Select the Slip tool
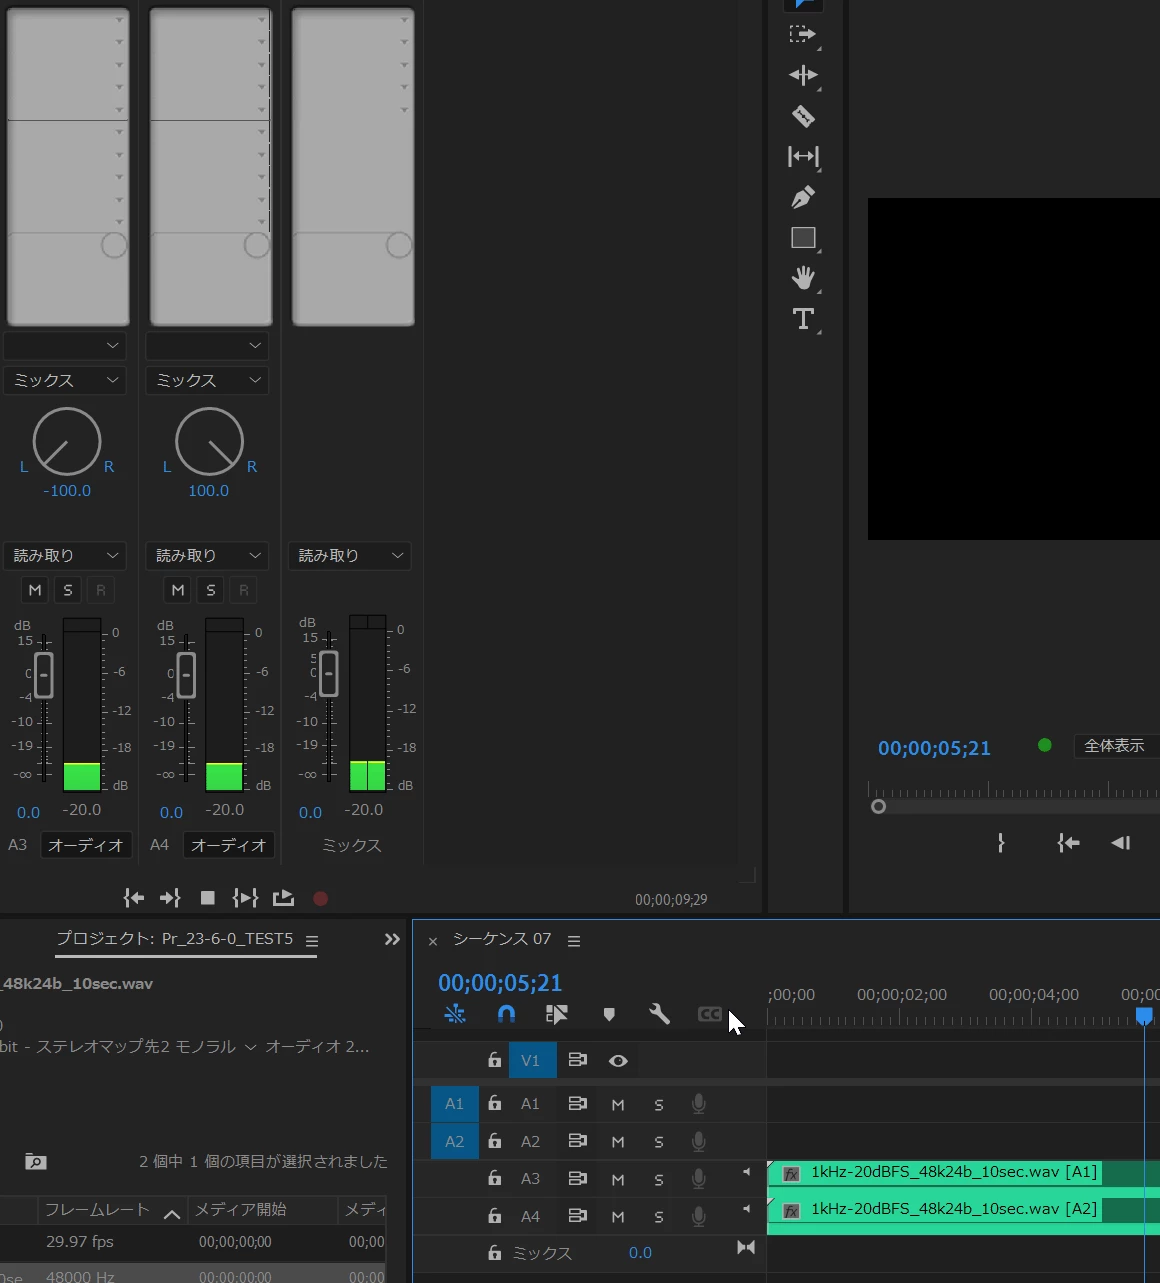 [803, 156]
